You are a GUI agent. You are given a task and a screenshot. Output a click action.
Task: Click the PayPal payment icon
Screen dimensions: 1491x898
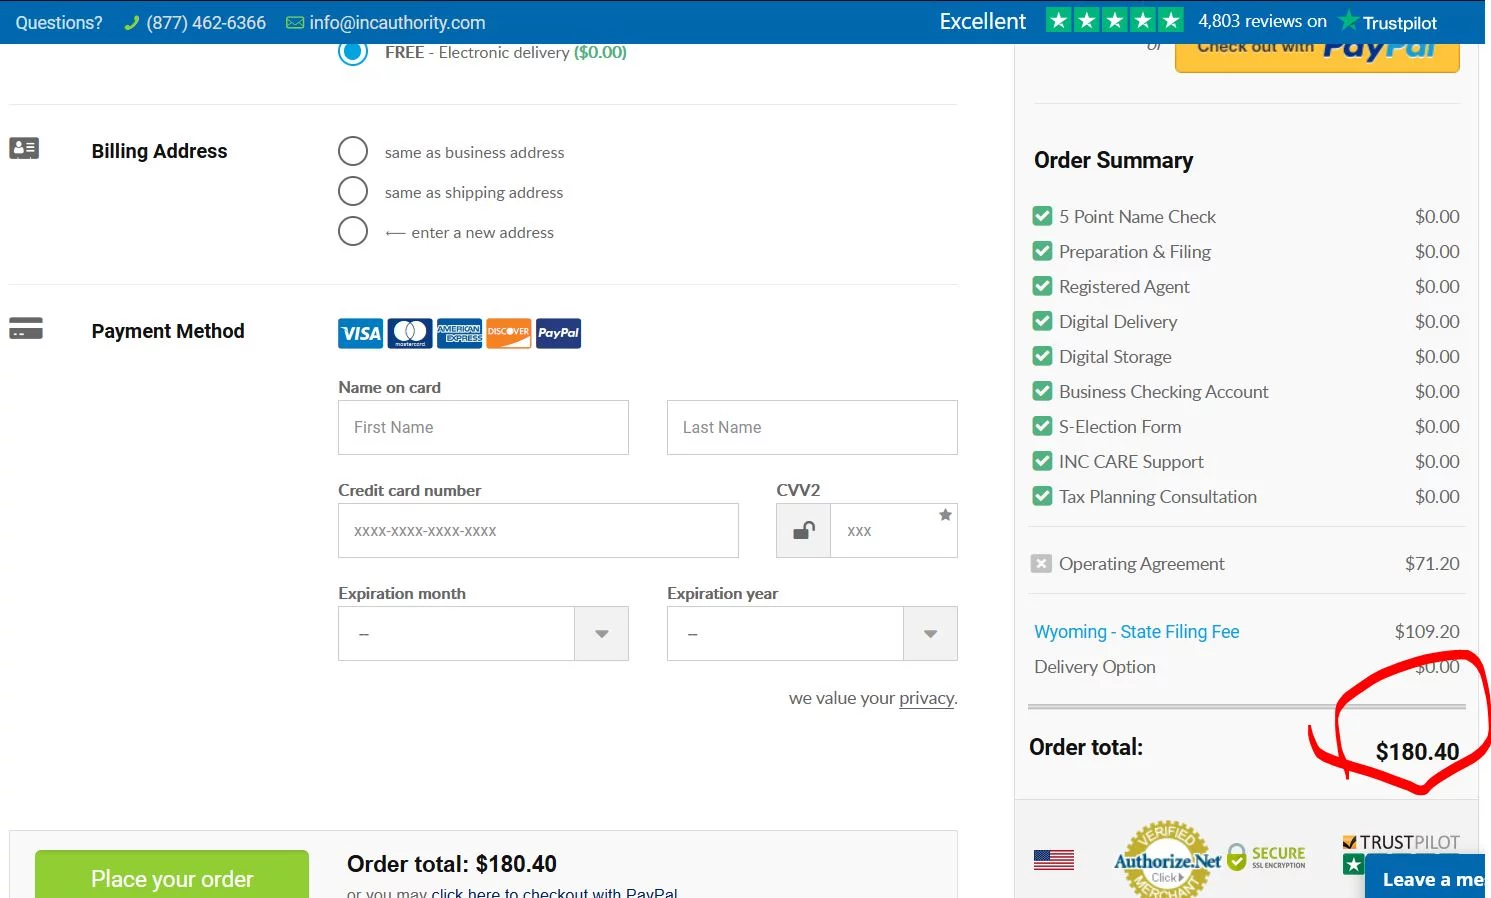(558, 333)
